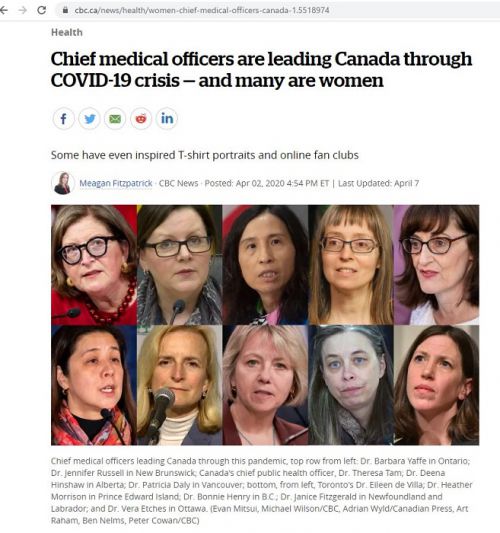500x533 pixels.
Task: Click the top-right portrait in the collage
Action: (x=436, y=265)
